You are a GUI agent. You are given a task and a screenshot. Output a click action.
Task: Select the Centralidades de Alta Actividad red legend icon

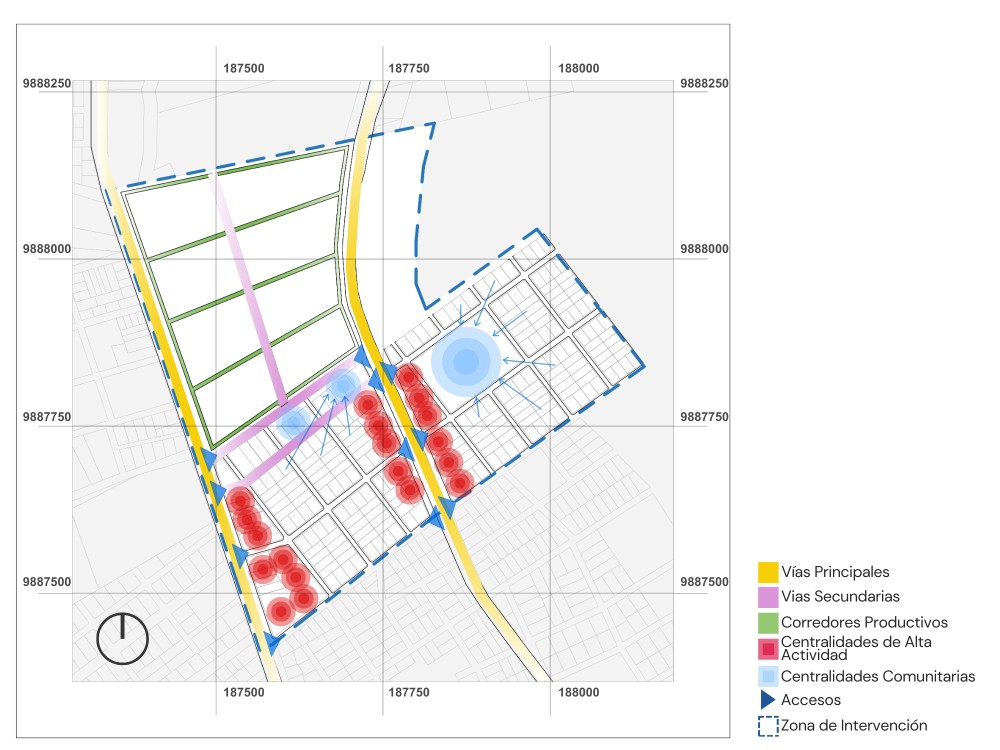[768, 648]
